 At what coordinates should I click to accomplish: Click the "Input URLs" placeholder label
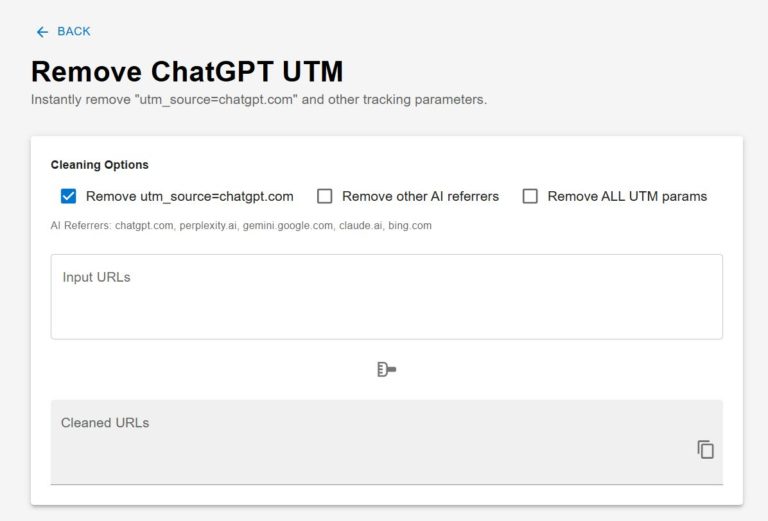click(96, 277)
